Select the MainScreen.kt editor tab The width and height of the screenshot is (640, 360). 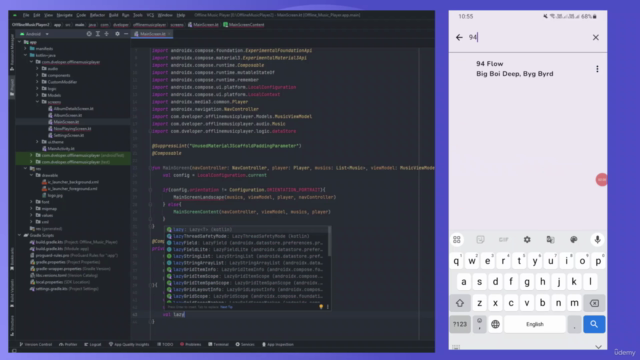click(152, 34)
